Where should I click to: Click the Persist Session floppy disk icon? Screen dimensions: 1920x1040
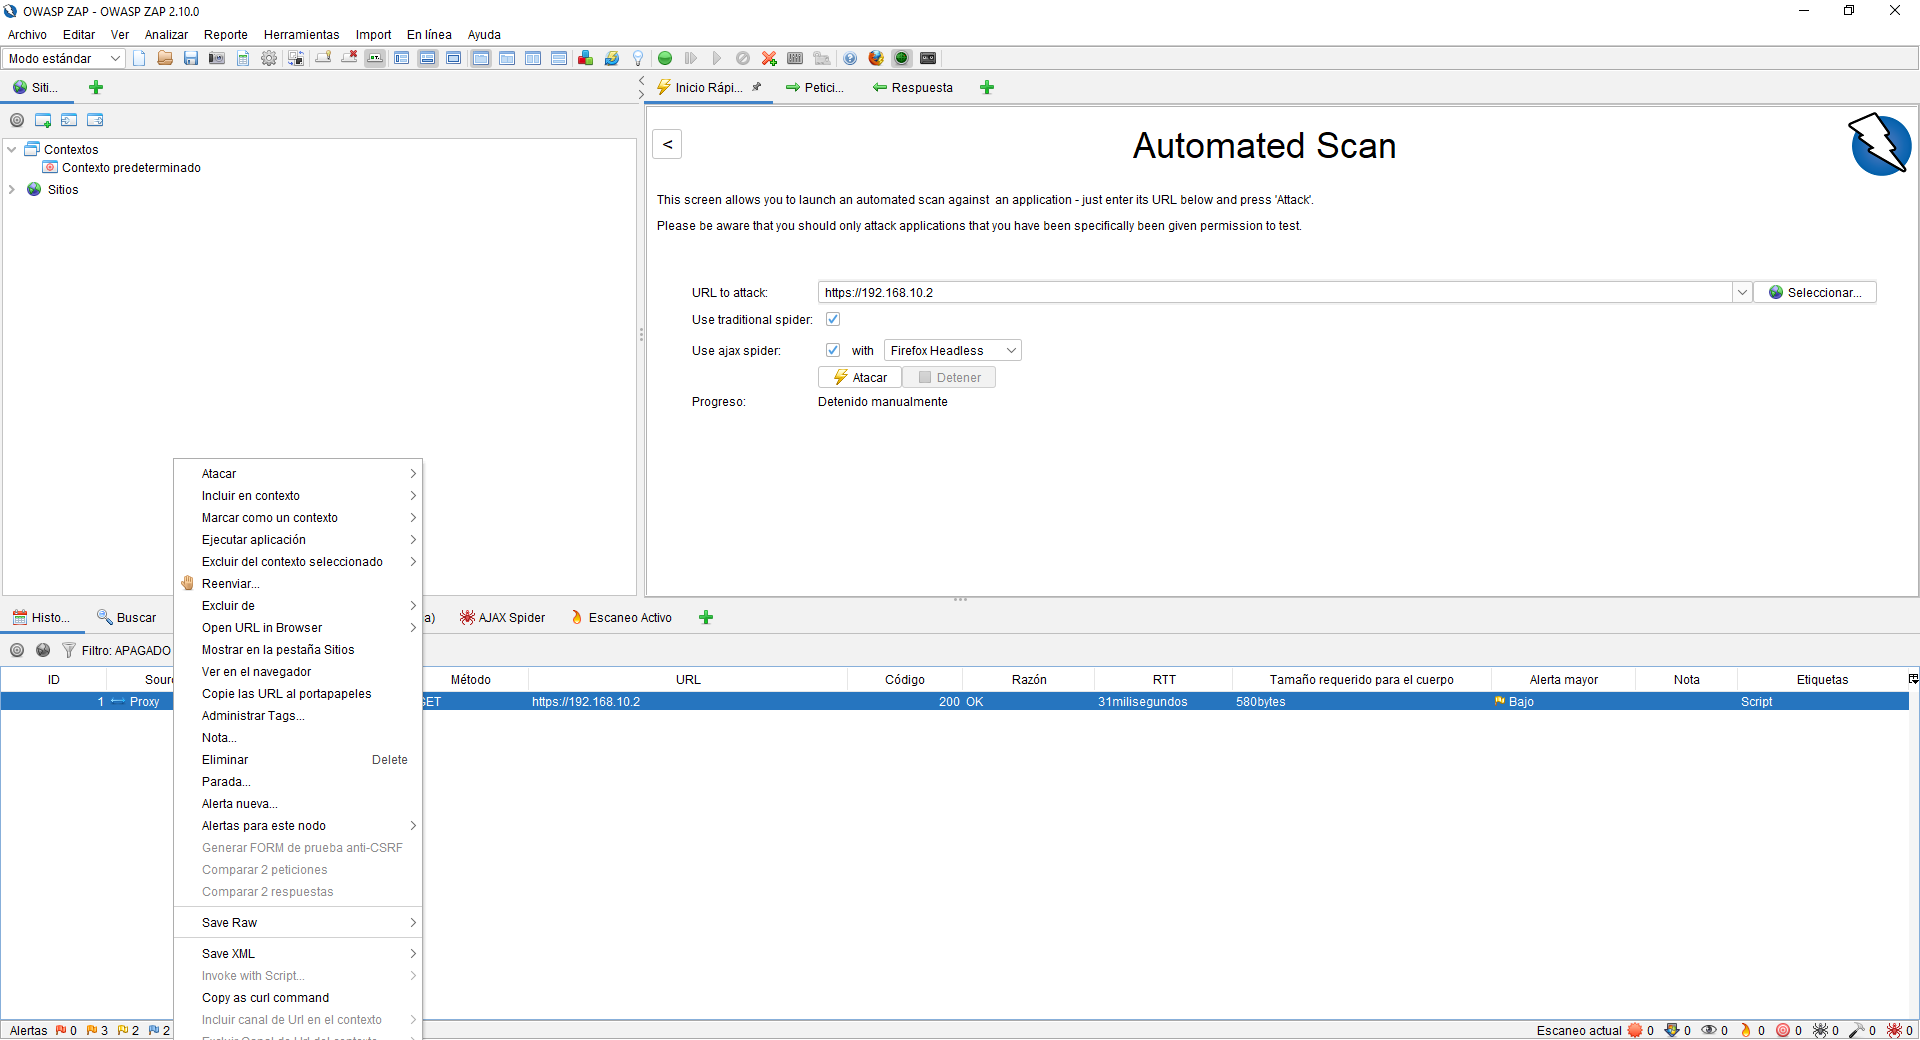click(191, 58)
